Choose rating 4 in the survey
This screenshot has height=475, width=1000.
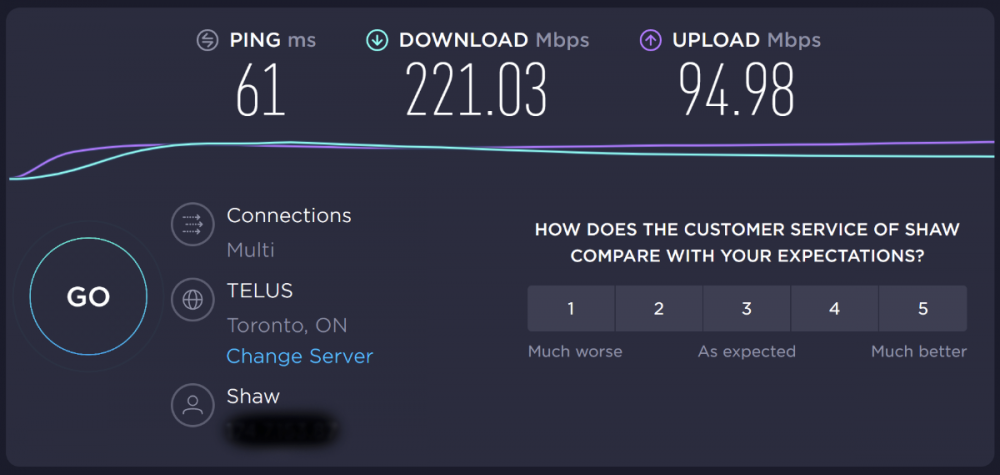[835, 308]
